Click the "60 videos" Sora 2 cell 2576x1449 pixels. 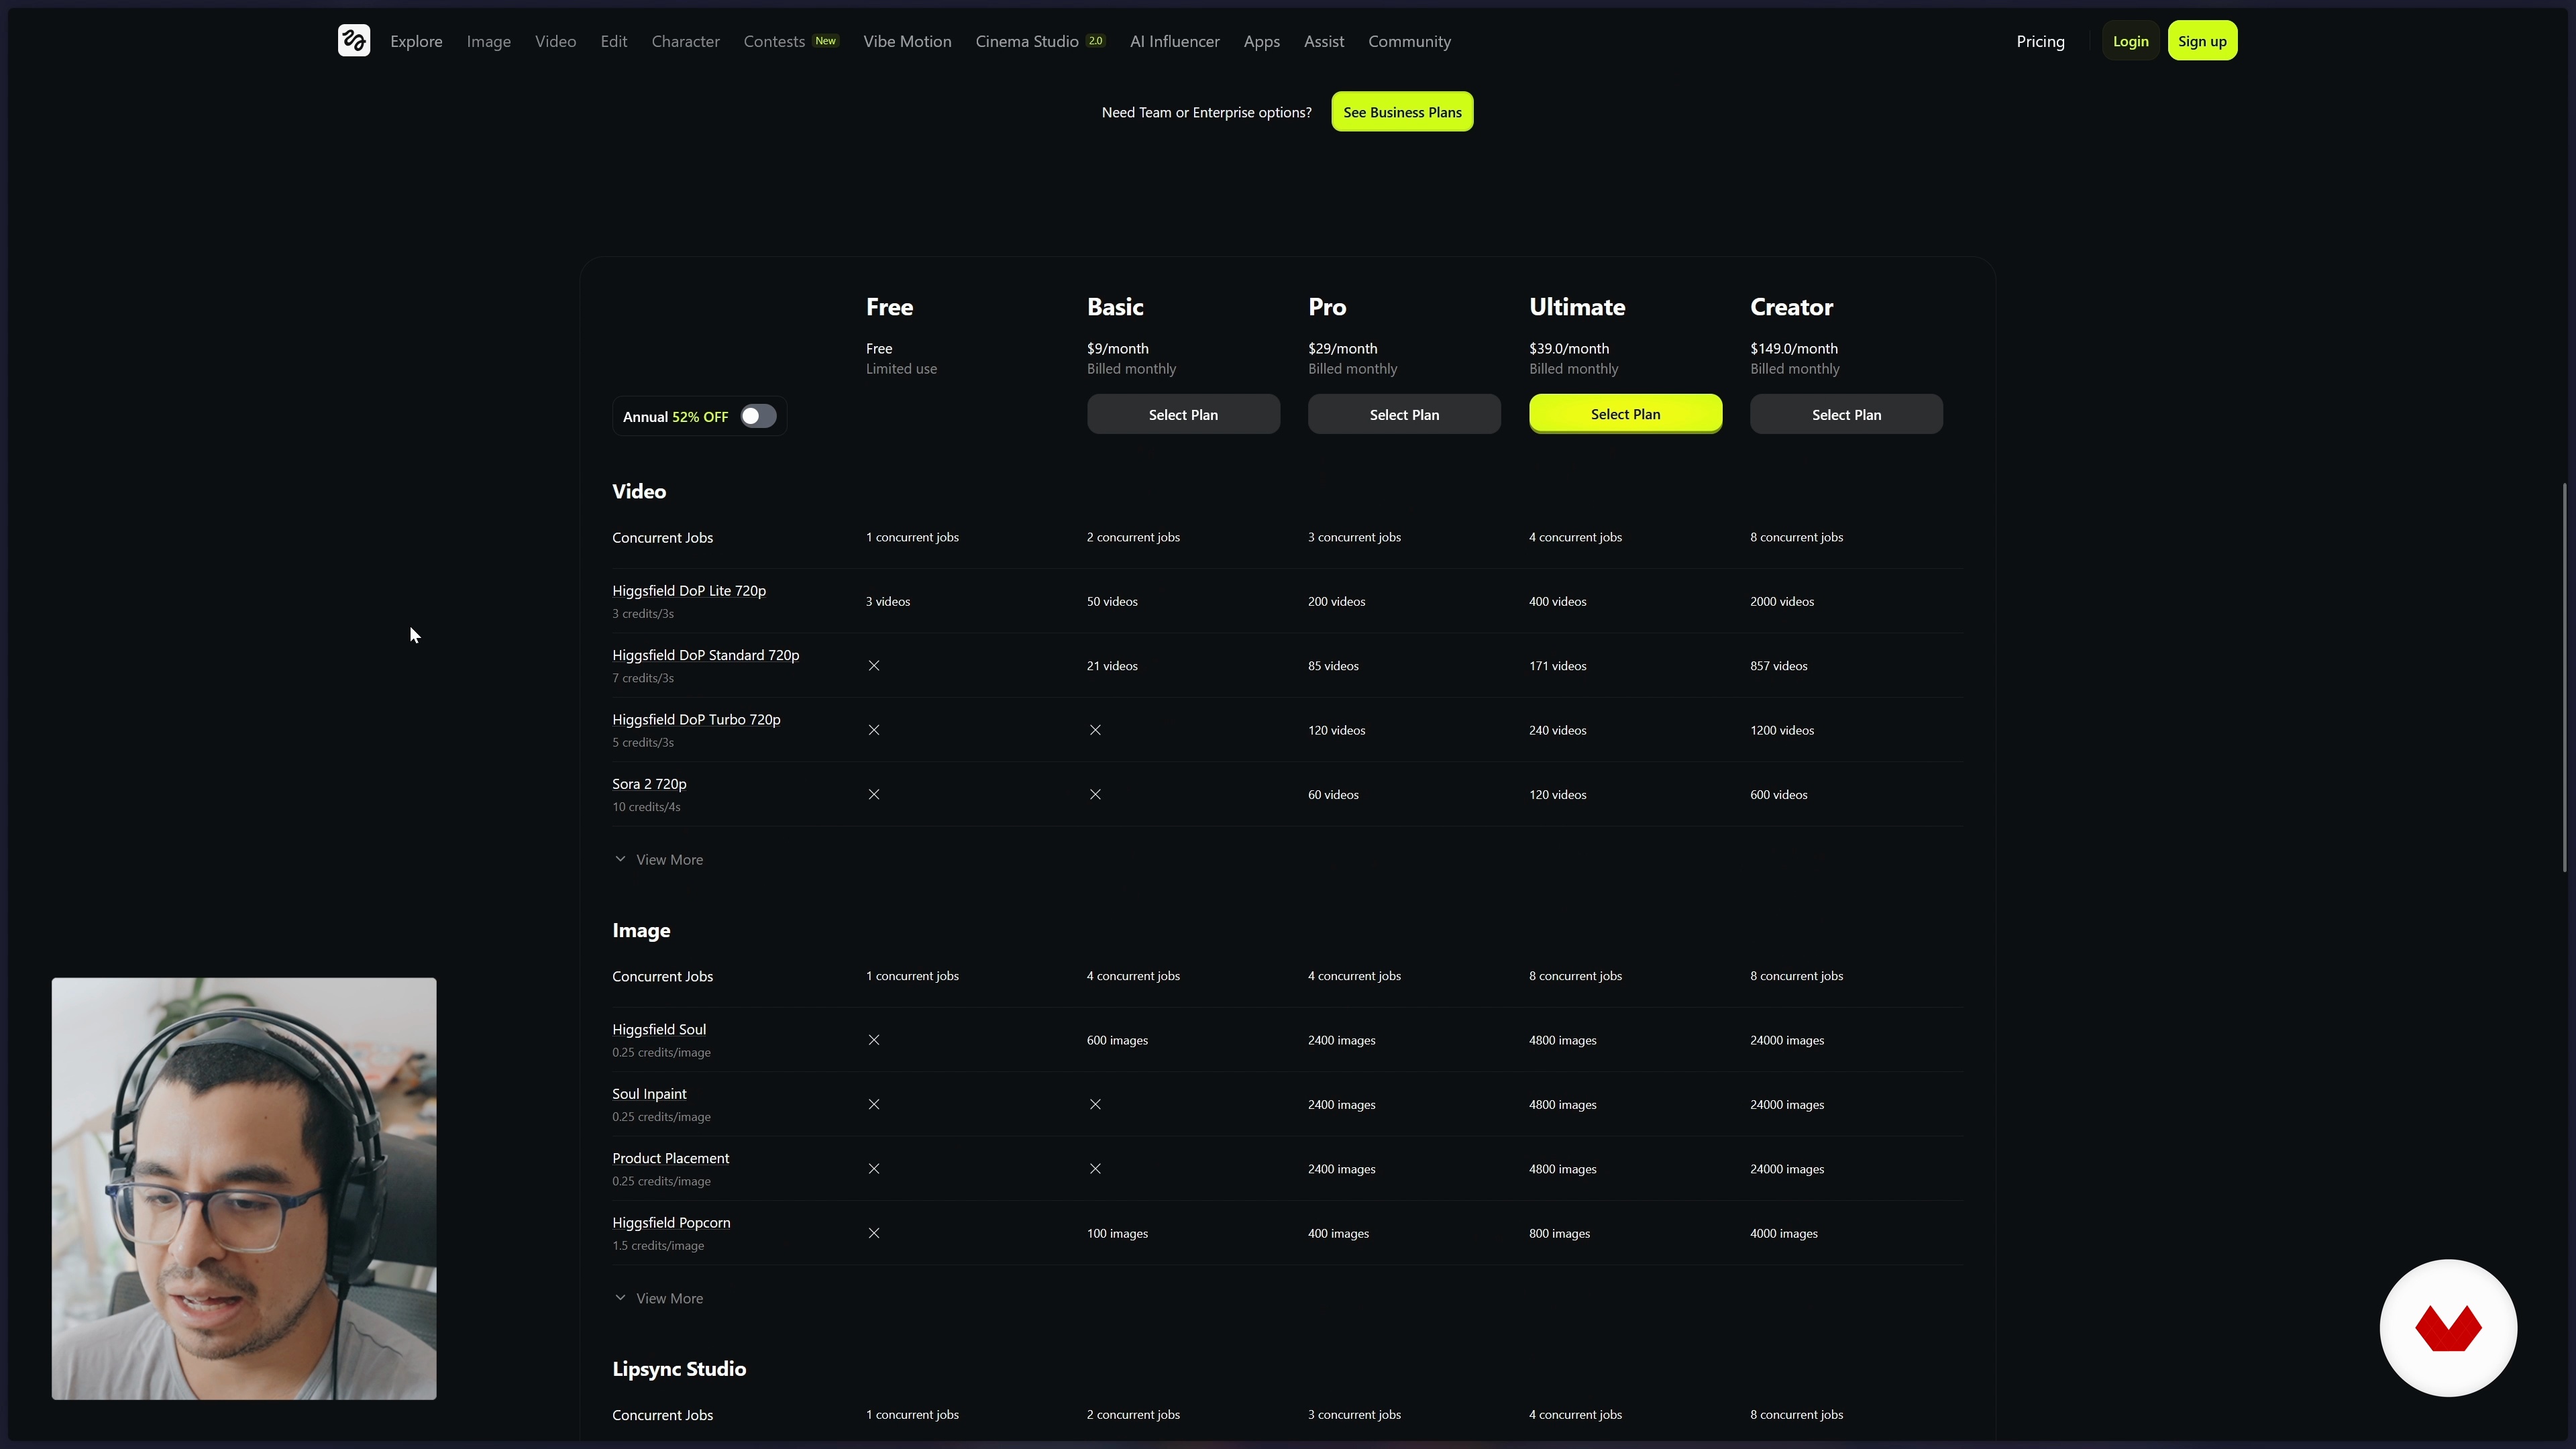tap(1334, 795)
